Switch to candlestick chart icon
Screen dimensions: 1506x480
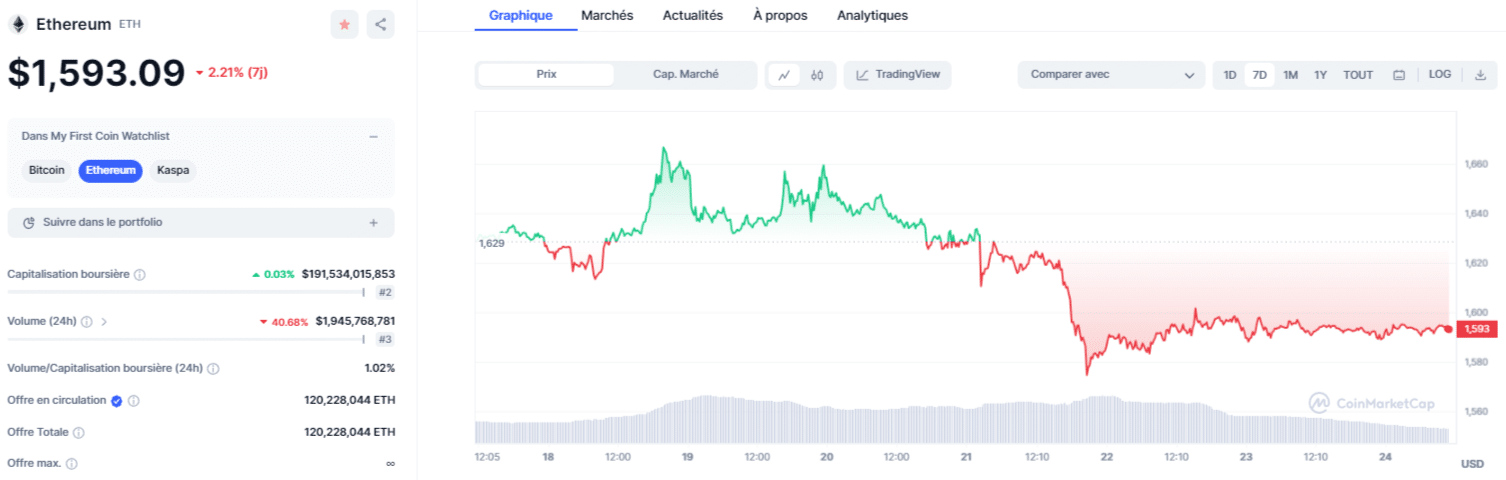point(817,75)
